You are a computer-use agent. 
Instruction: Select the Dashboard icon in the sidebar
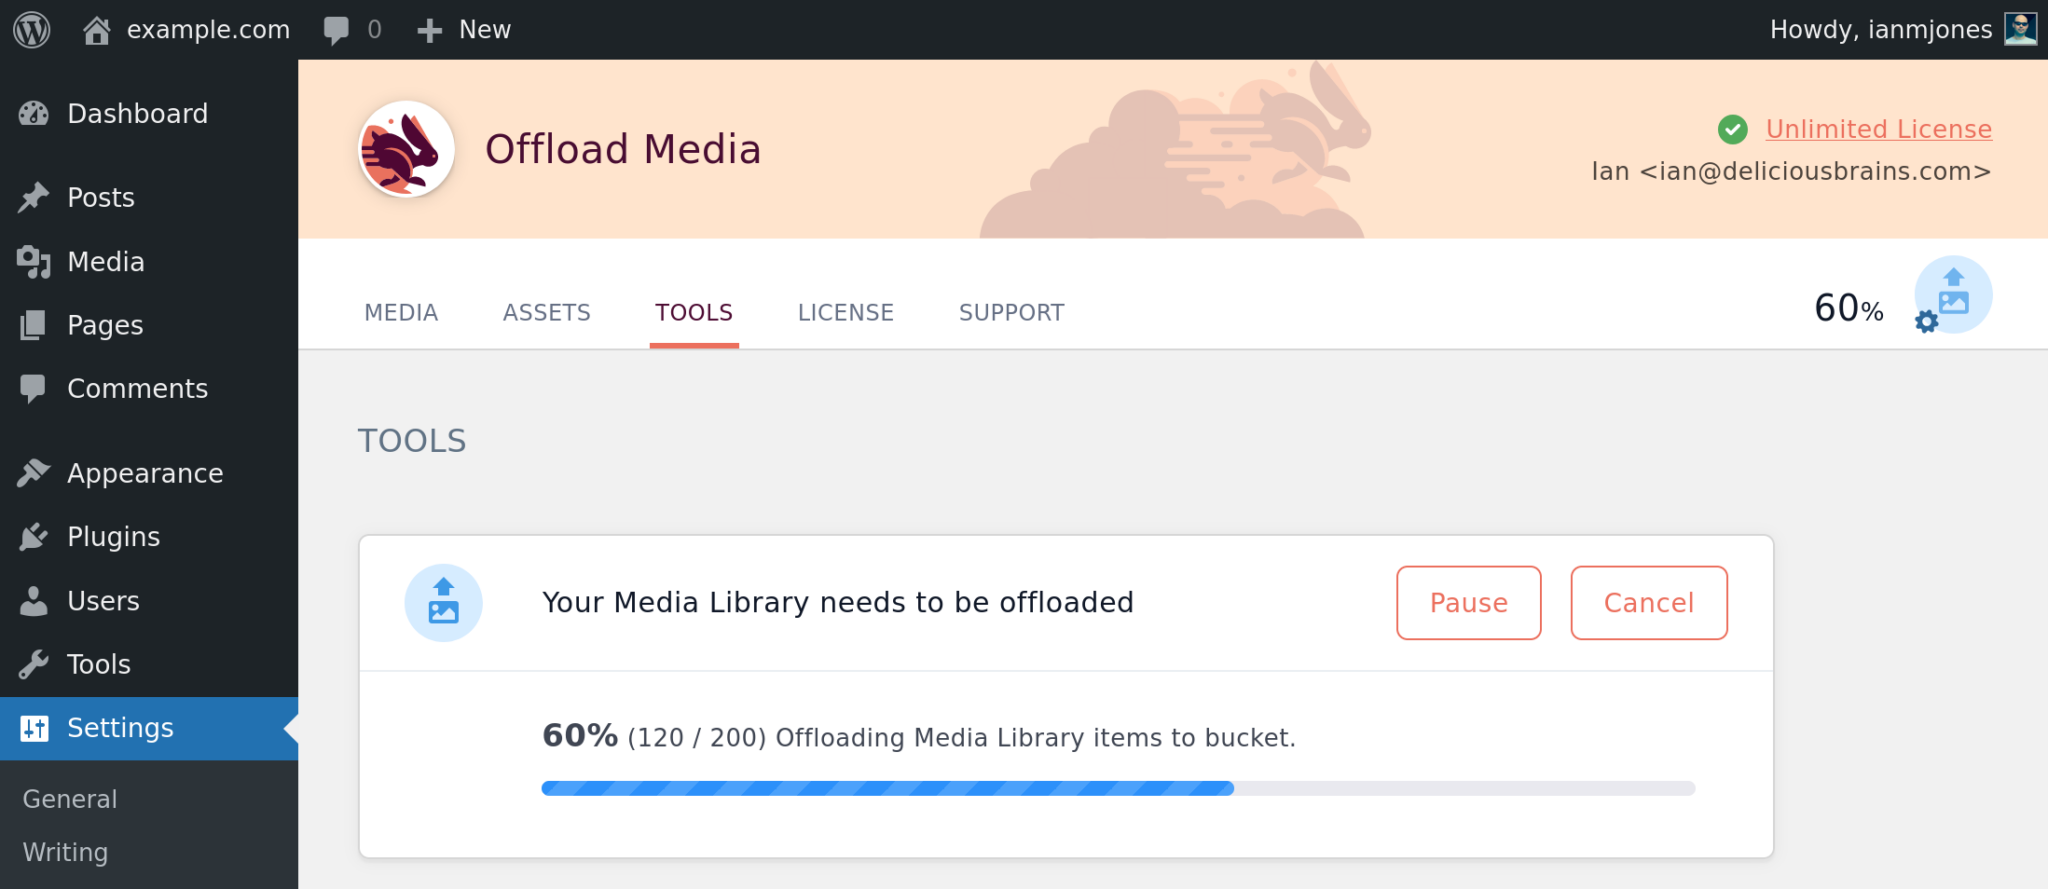tap(33, 113)
